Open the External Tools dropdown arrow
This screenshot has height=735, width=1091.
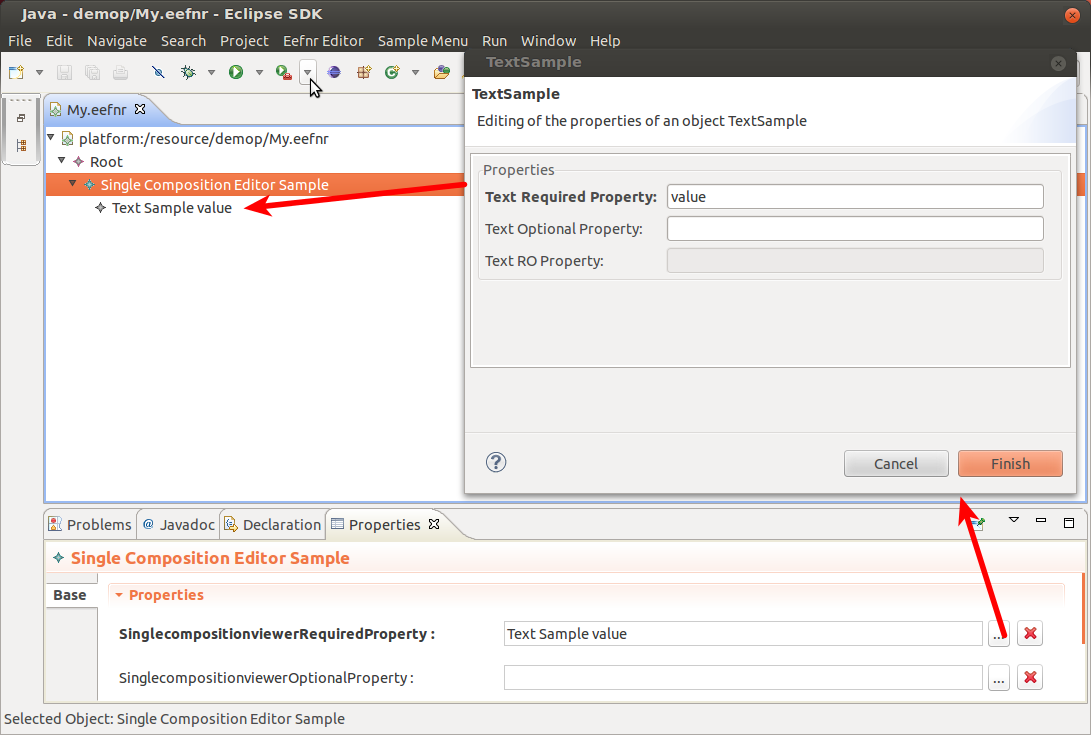point(307,72)
